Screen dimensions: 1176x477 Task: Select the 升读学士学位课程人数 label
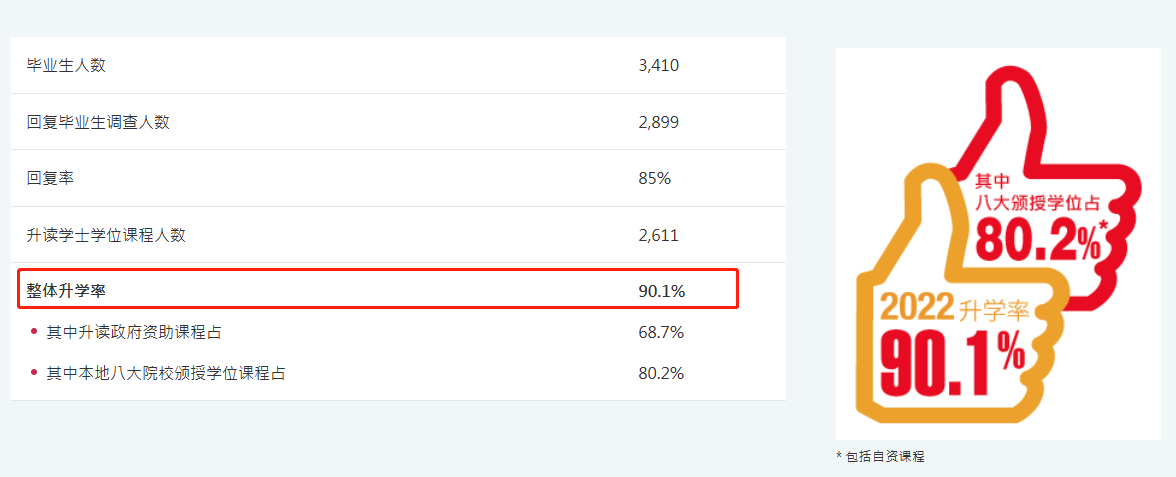click(106, 236)
